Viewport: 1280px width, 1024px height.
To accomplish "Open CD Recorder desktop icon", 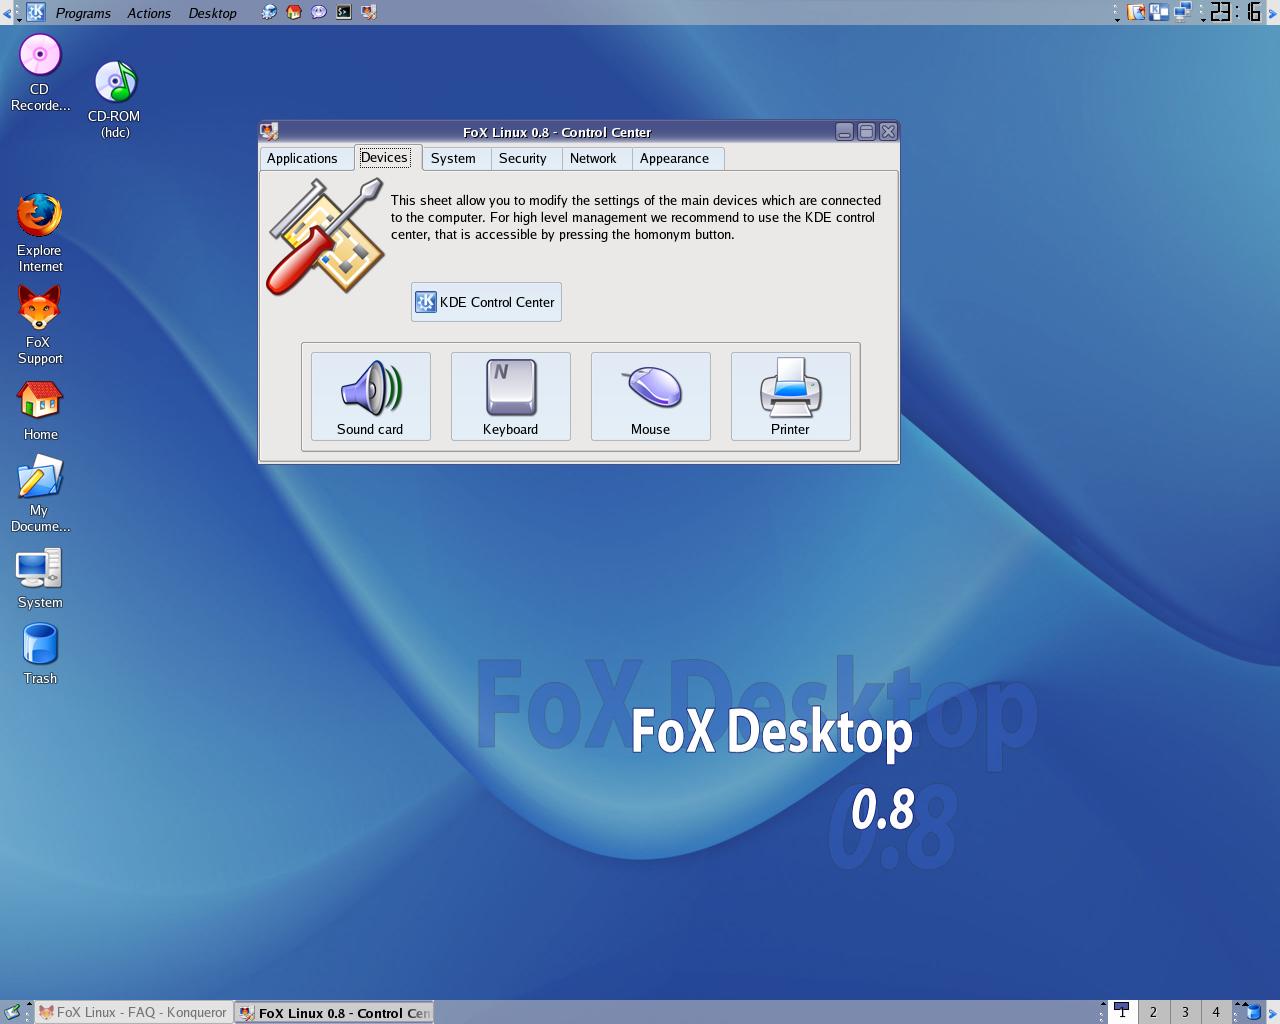I will click(x=40, y=73).
